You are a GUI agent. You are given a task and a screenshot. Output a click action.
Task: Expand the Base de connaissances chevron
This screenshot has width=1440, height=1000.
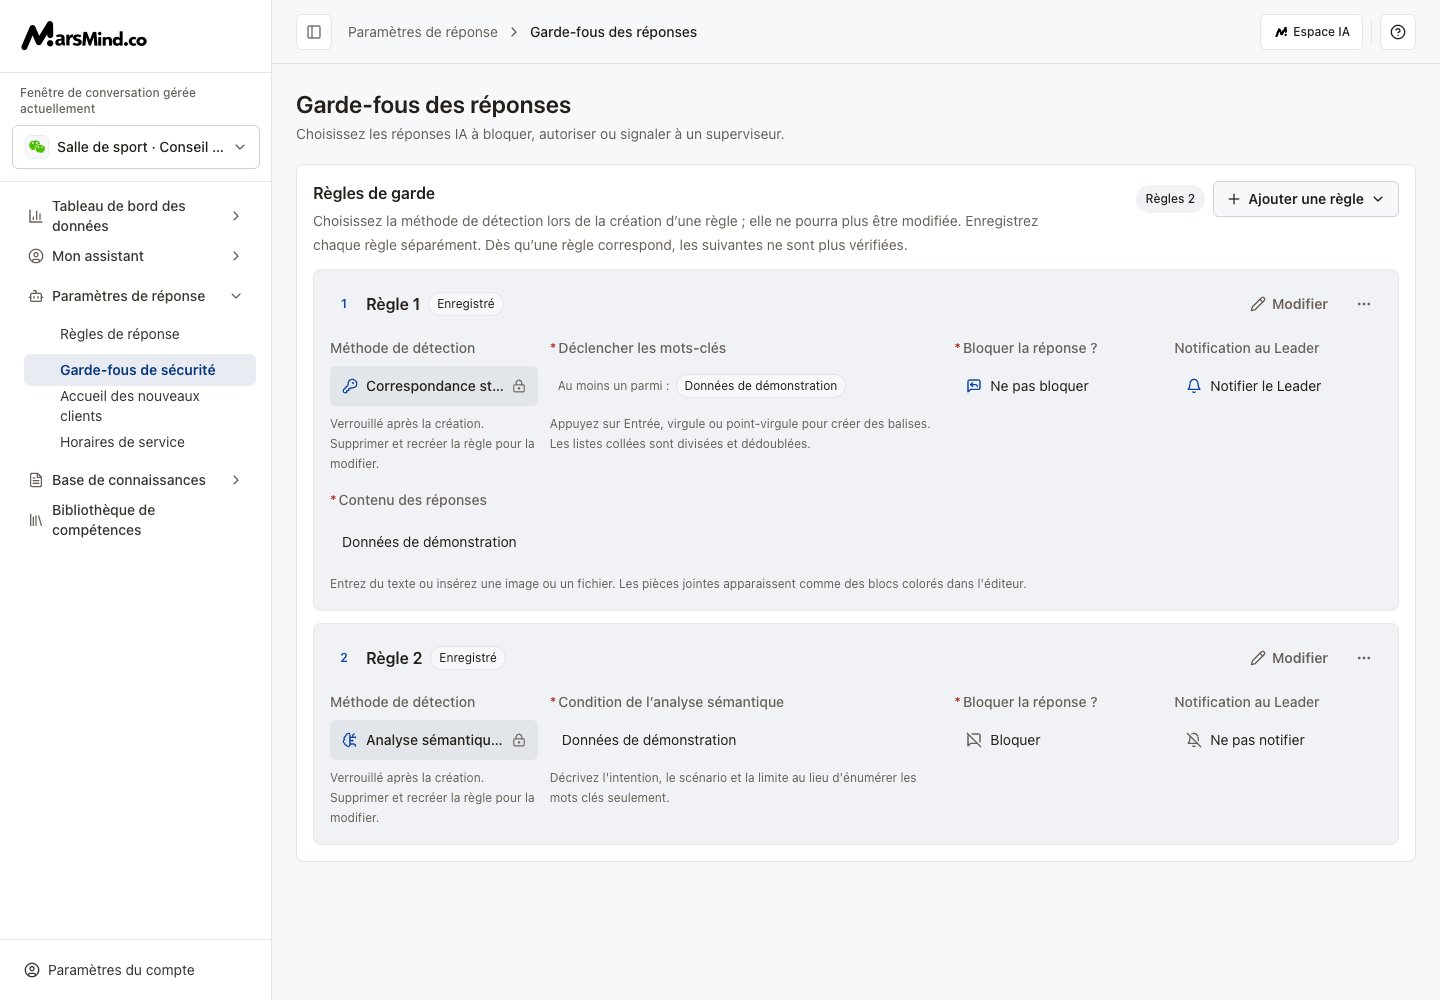(x=236, y=480)
